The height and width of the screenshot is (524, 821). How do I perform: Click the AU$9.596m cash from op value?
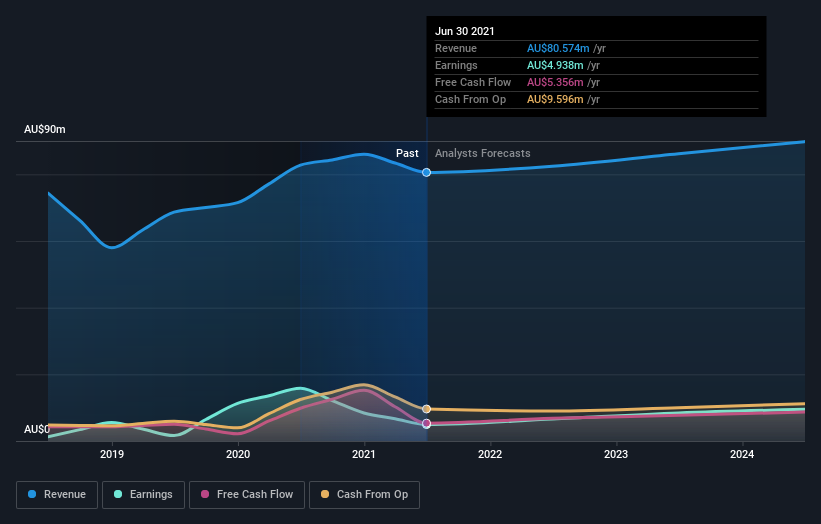pyautogui.click(x=555, y=99)
